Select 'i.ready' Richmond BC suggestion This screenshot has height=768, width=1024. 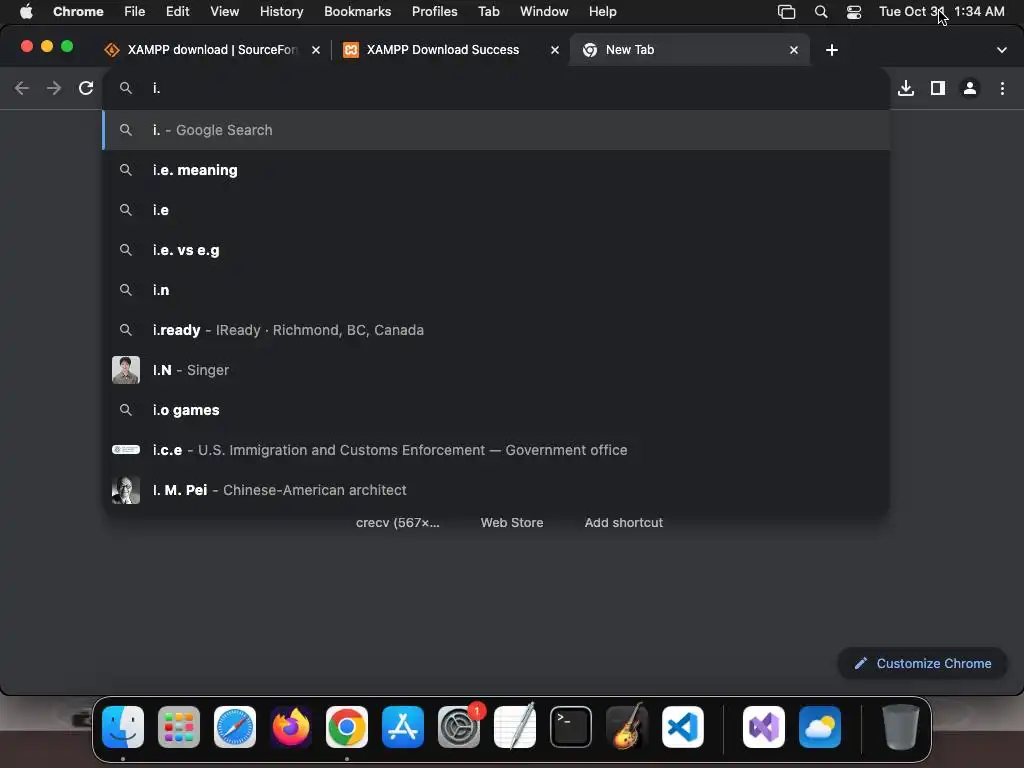coord(496,330)
